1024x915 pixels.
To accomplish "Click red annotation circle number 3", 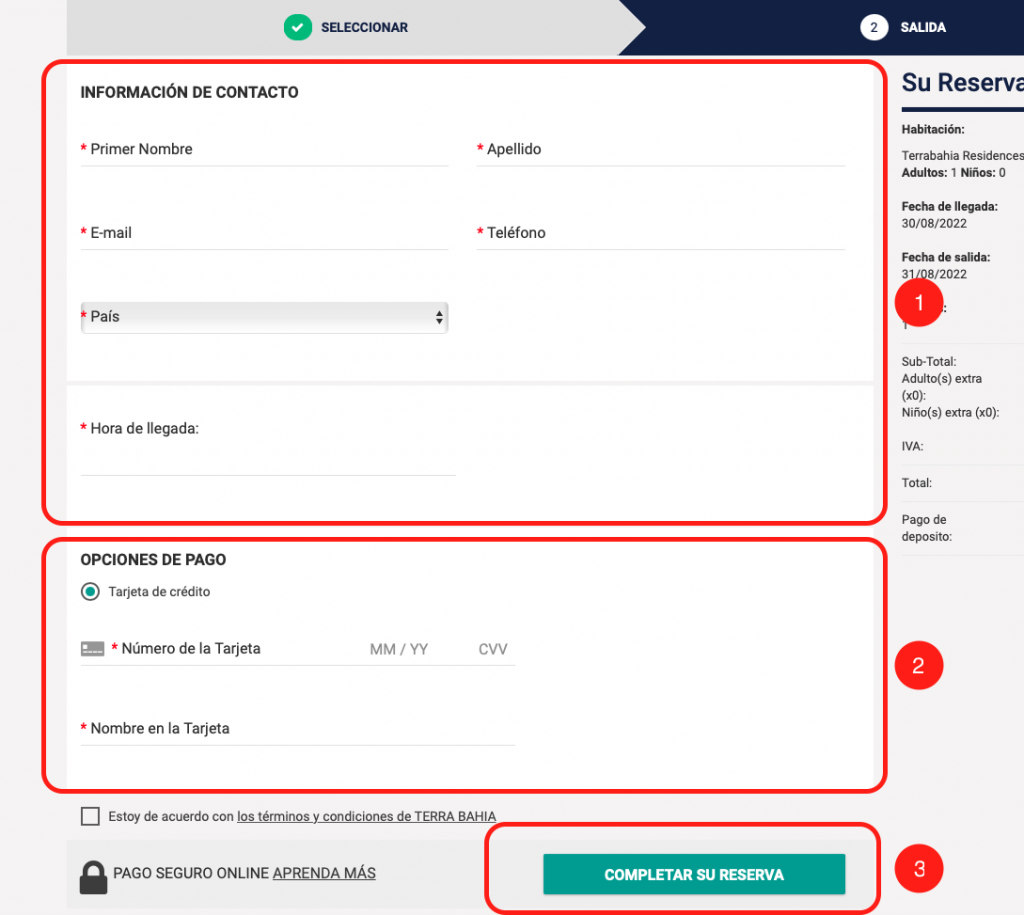I will tap(918, 869).
